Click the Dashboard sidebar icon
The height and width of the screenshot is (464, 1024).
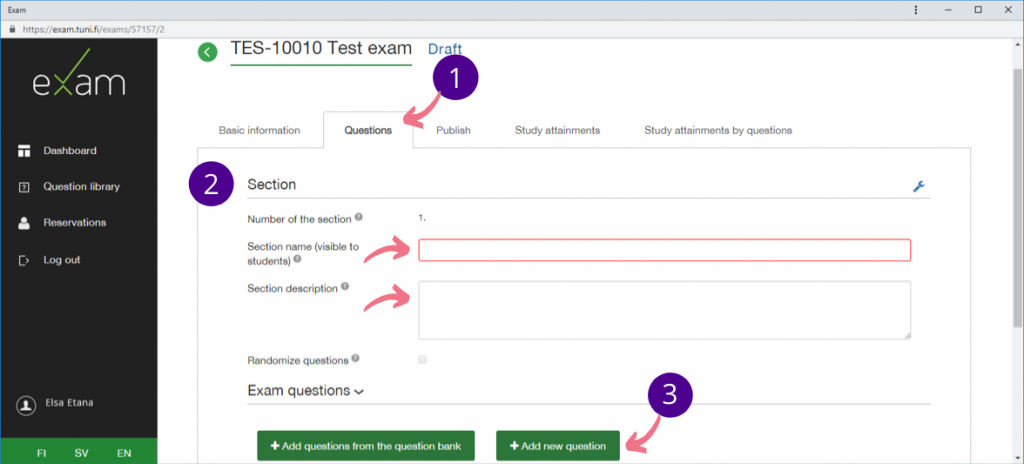point(24,151)
